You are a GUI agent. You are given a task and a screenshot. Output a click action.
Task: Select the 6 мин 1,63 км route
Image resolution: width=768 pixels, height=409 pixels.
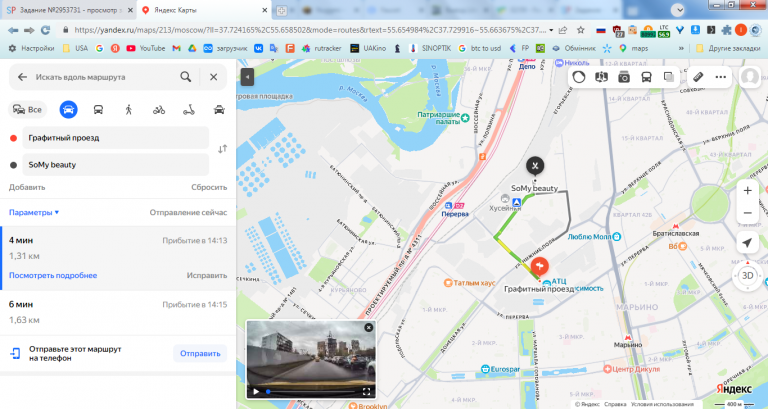(x=118, y=313)
